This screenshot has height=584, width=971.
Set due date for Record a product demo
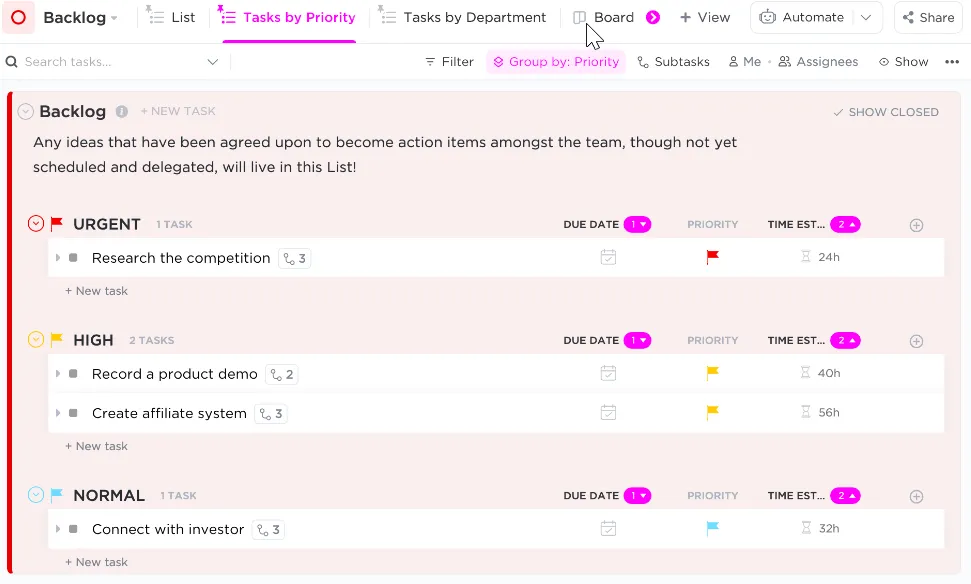click(x=608, y=373)
